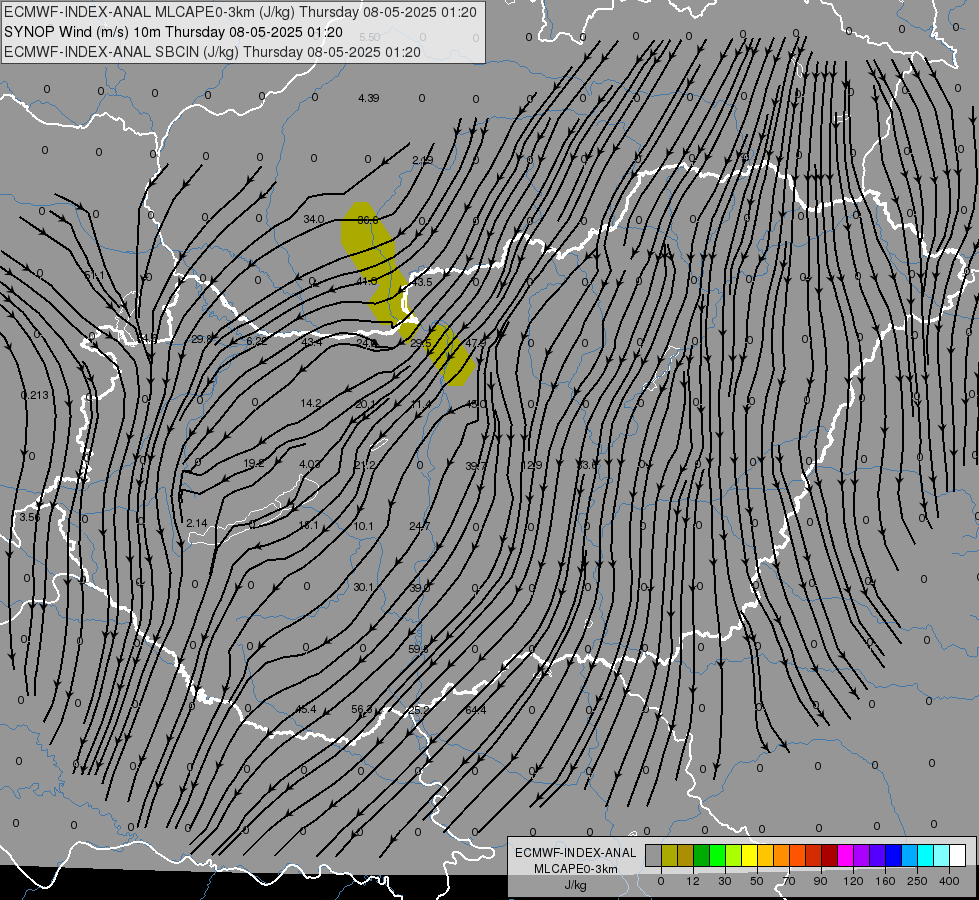Click the olive-yellow swatch after the 0 mark
Image resolution: width=979 pixels, height=900 pixels.
[x=669, y=855]
